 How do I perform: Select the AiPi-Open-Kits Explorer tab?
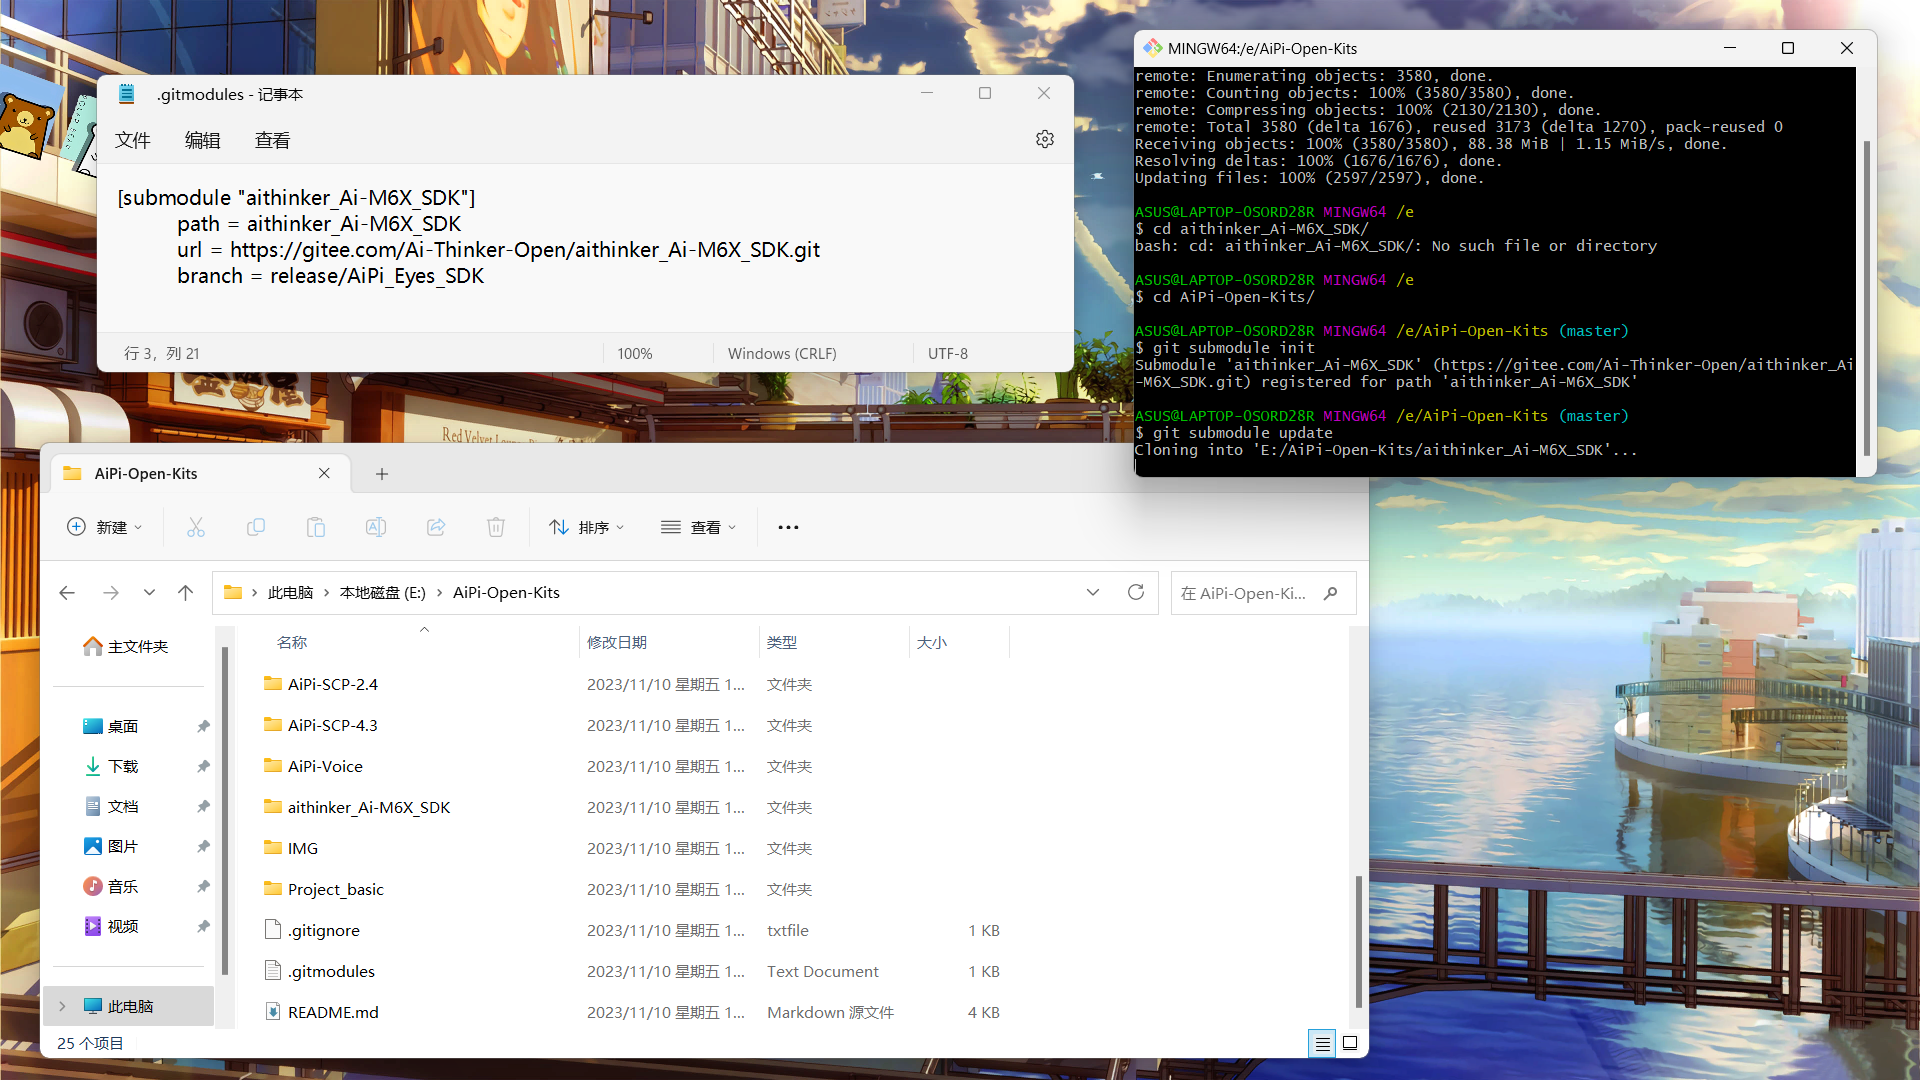(201, 473)
